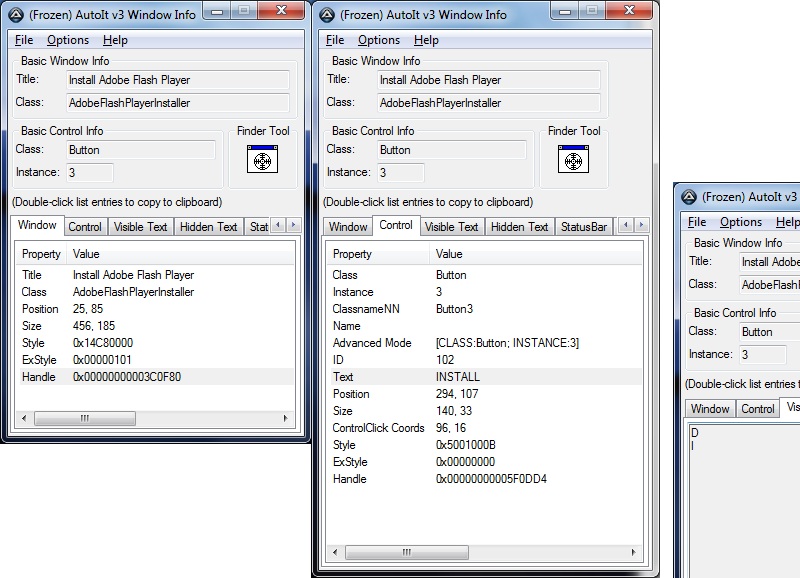
Task: Select the Control tab in right window
Action: [x=758, y=409]
